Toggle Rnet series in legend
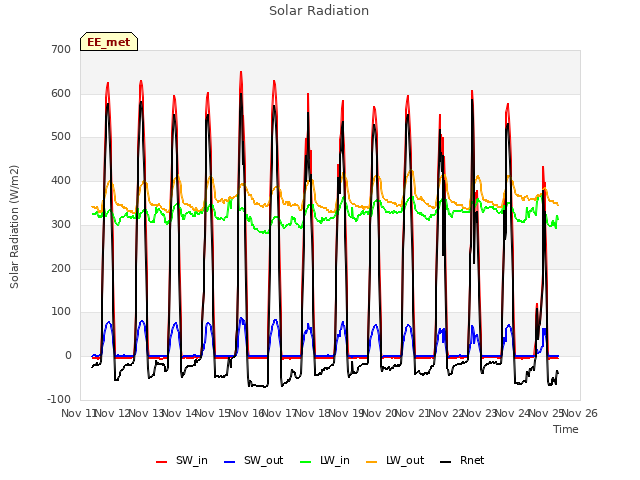 (462, 460)
